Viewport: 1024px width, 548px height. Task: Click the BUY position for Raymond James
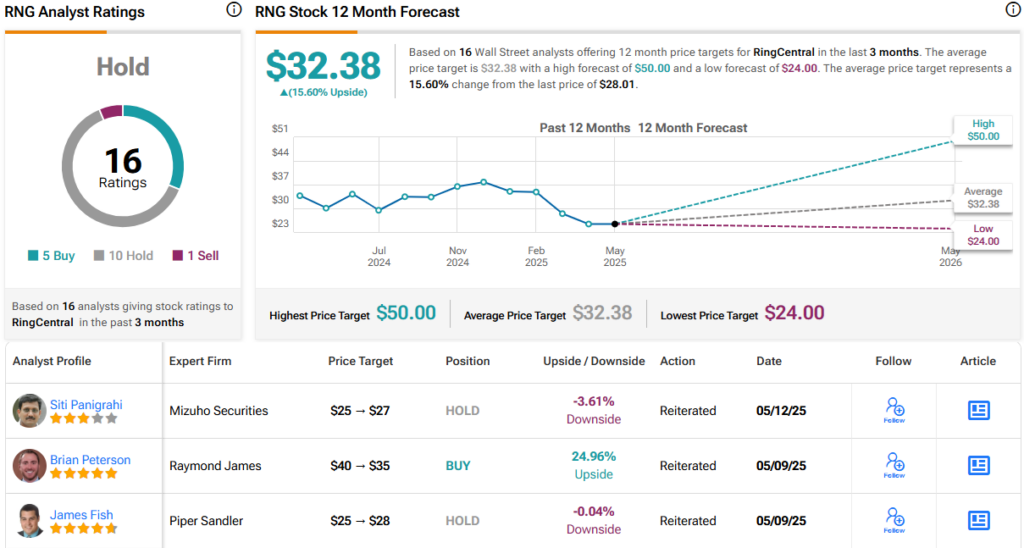point(458,466)
